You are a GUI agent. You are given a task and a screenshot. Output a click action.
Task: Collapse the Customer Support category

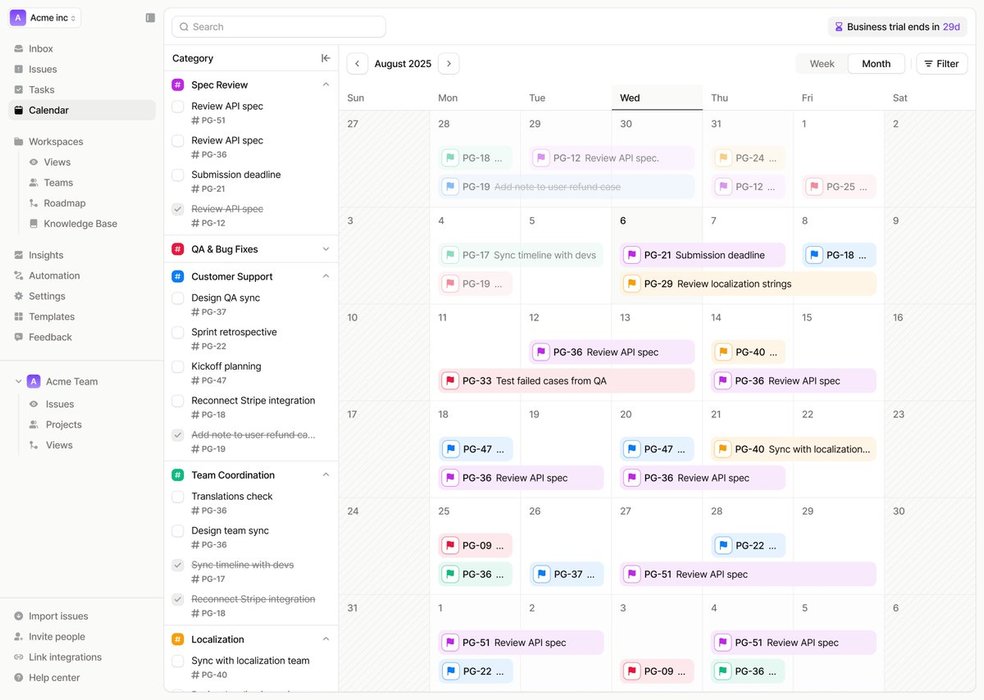click(326, 277)
